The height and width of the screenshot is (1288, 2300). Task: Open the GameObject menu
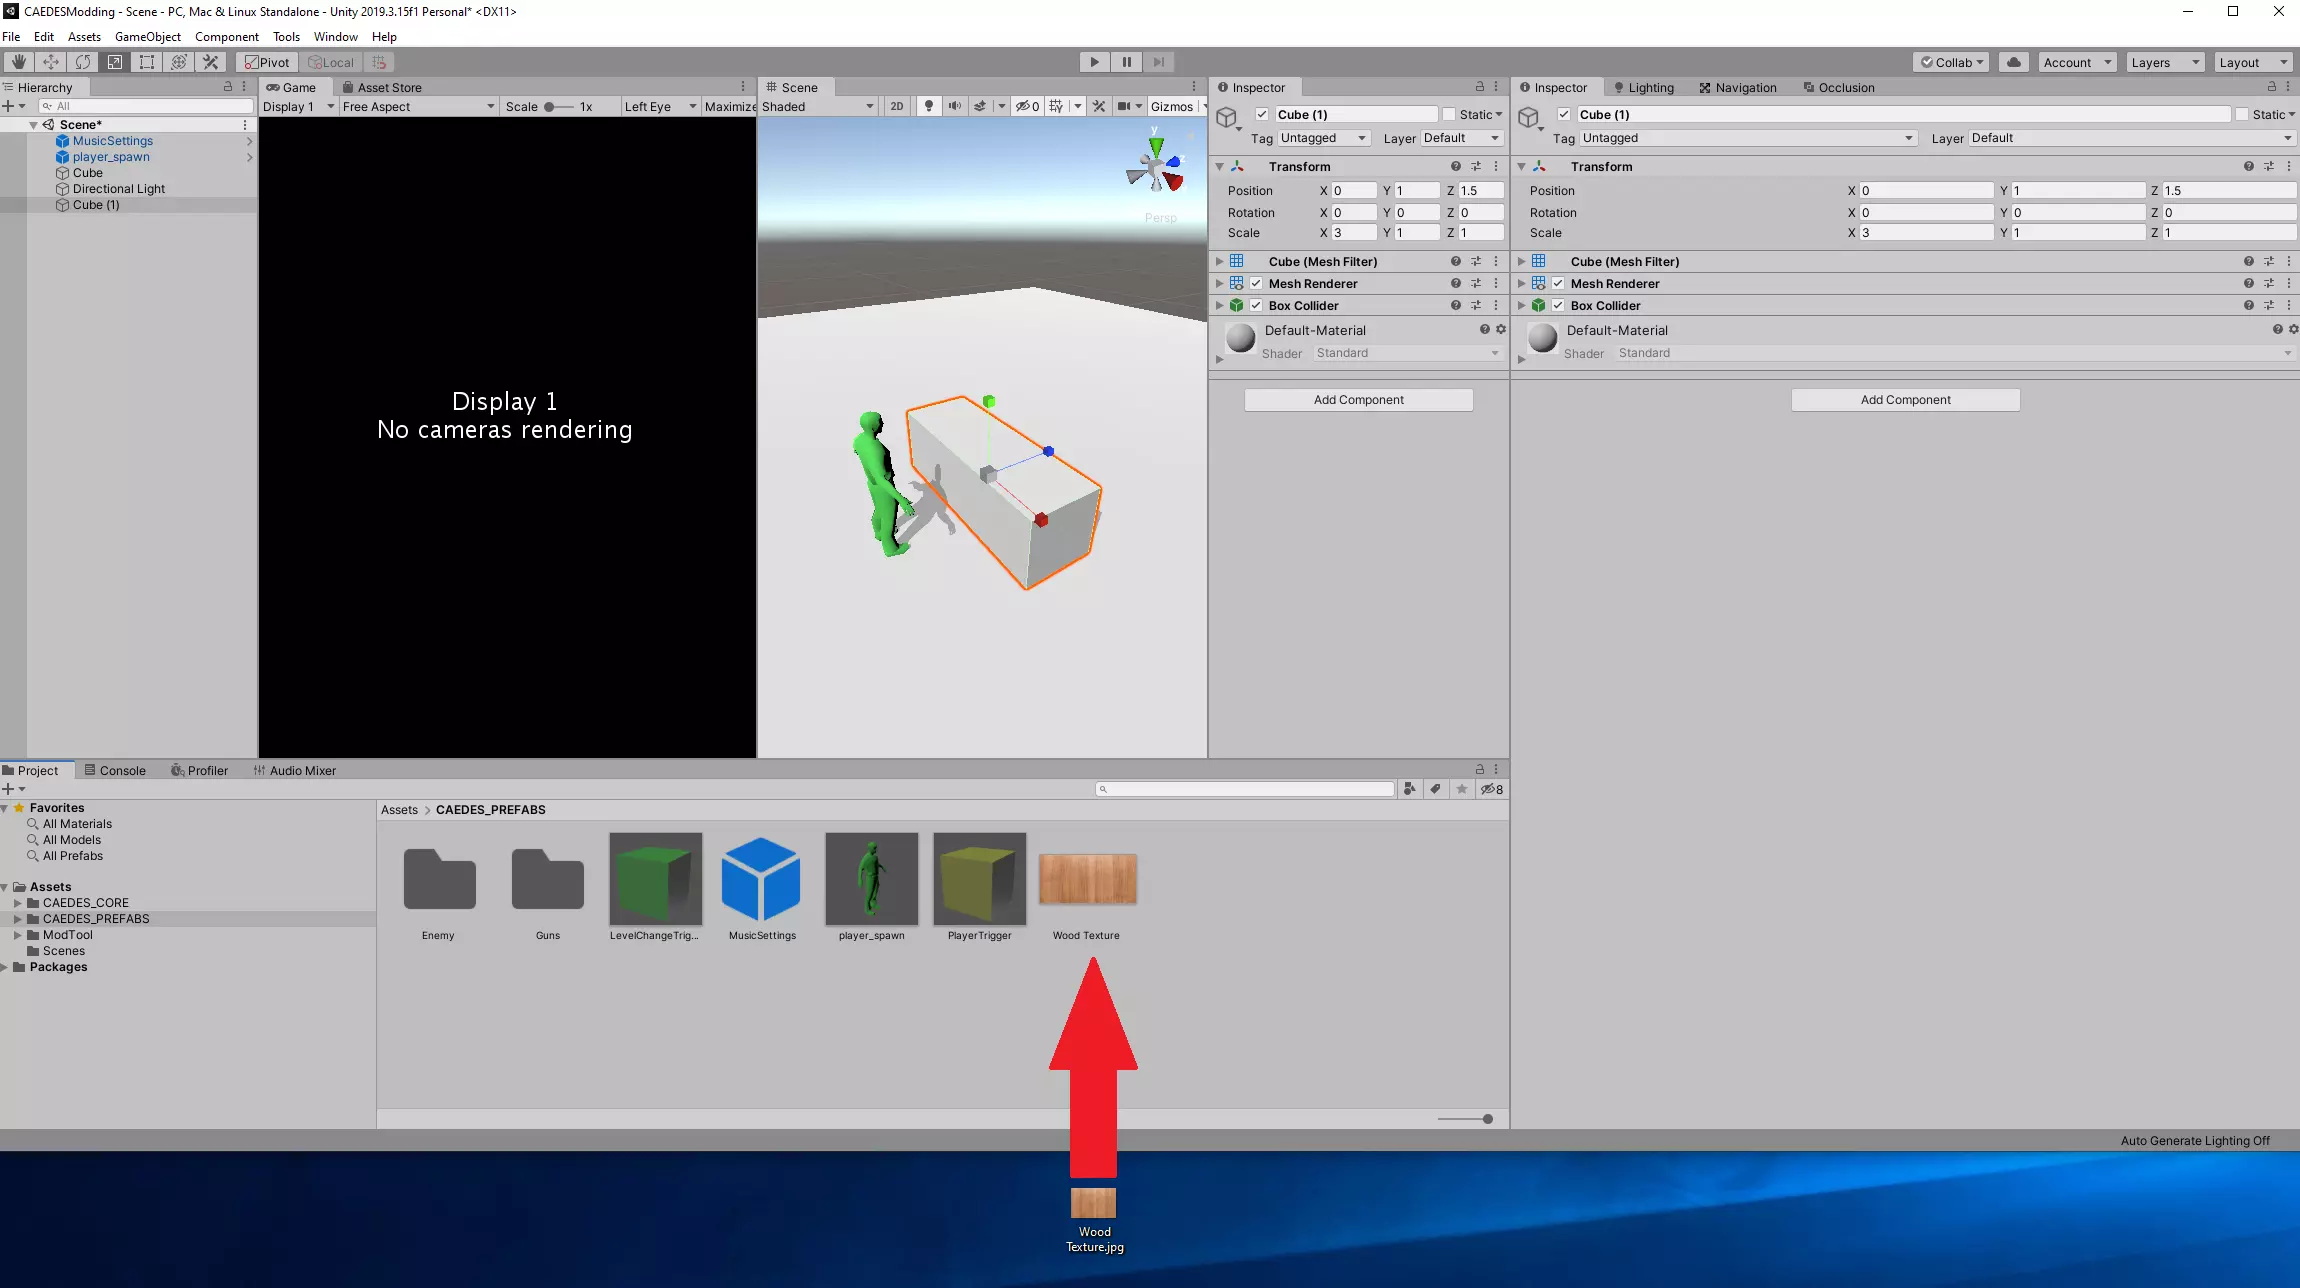point(147,37)
